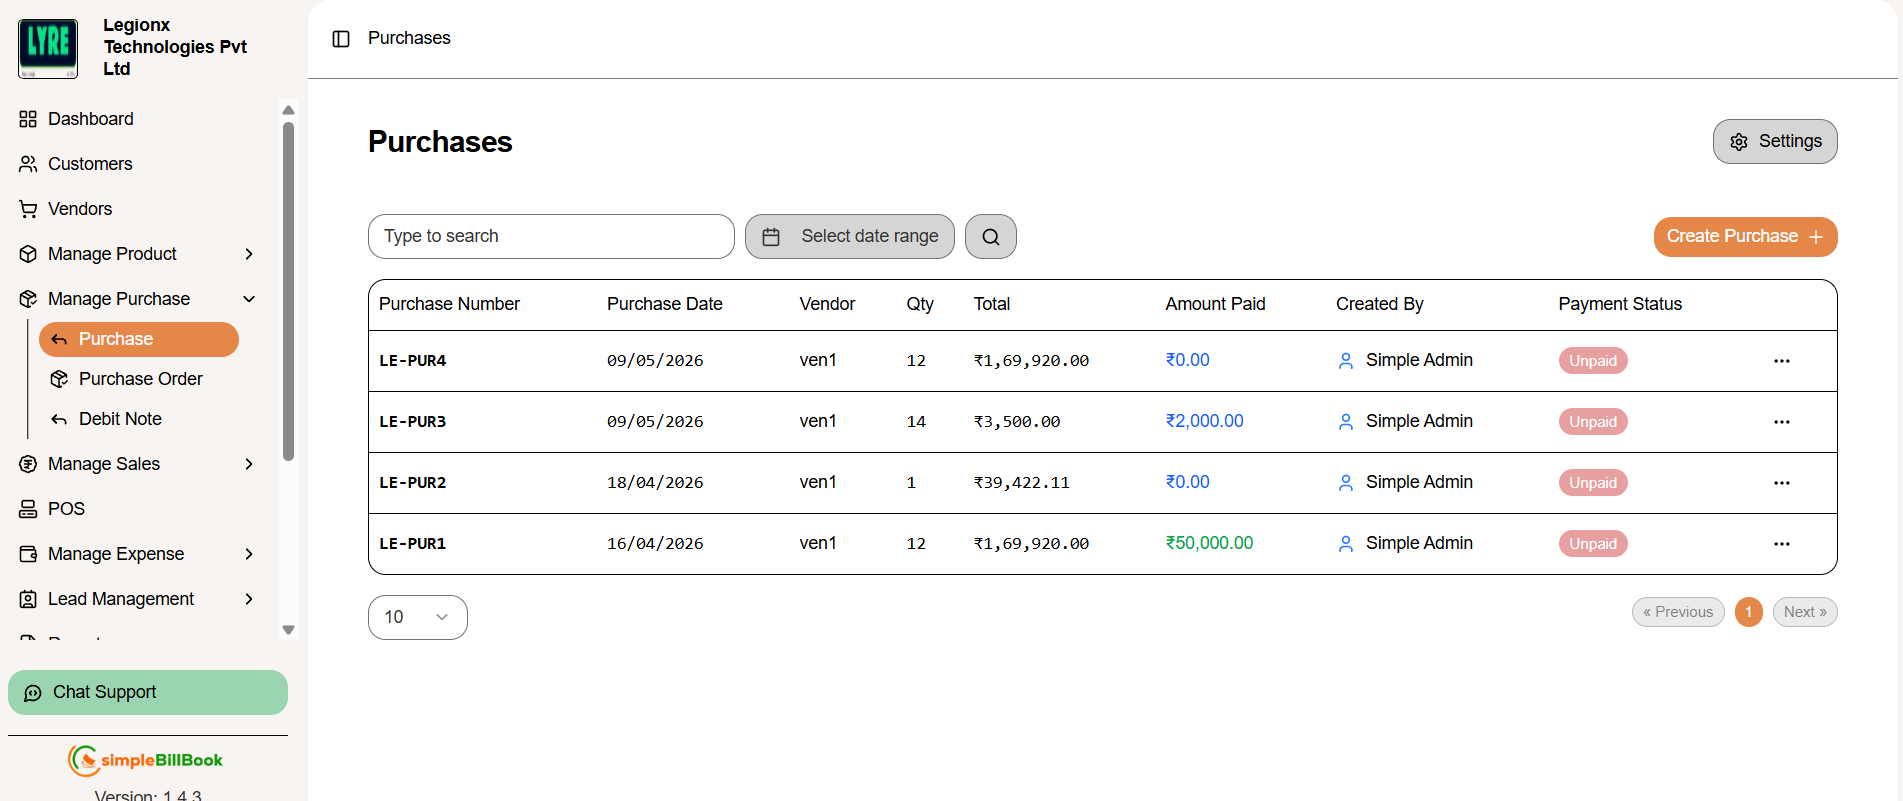Screen dimensions: 1903x801
Task: Expand Lead Management chevron
Action: coord(249,599)
